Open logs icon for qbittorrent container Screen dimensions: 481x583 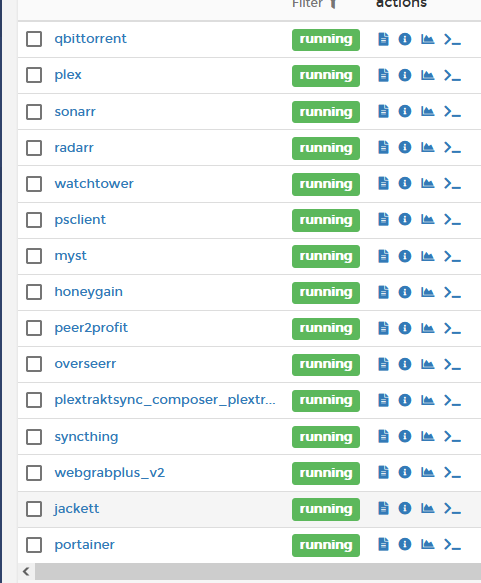tap(383, 39)
